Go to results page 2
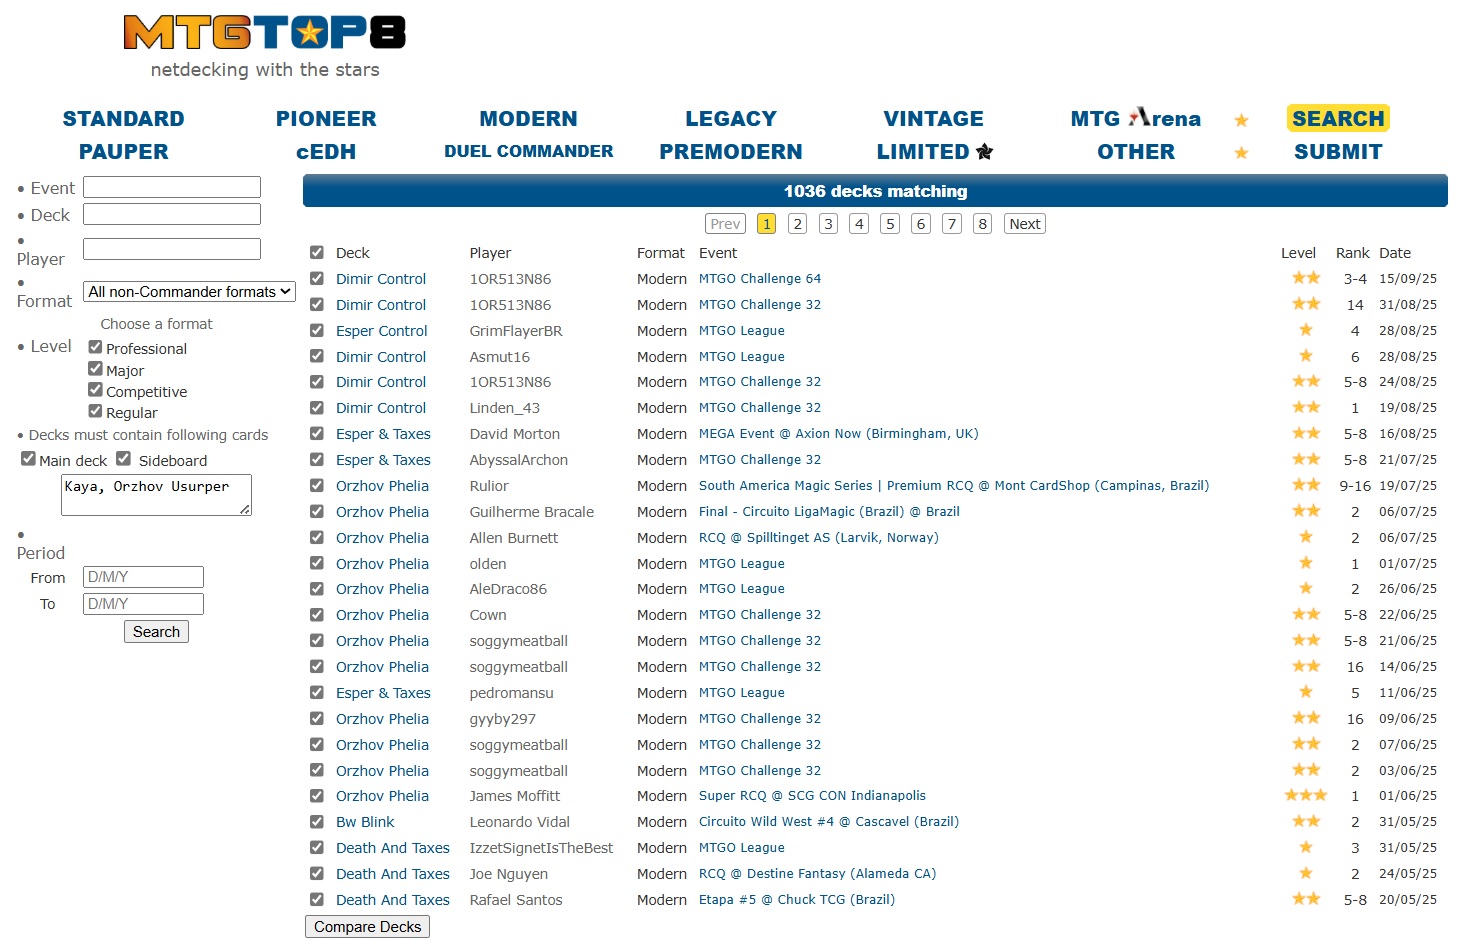 (797, 224)
